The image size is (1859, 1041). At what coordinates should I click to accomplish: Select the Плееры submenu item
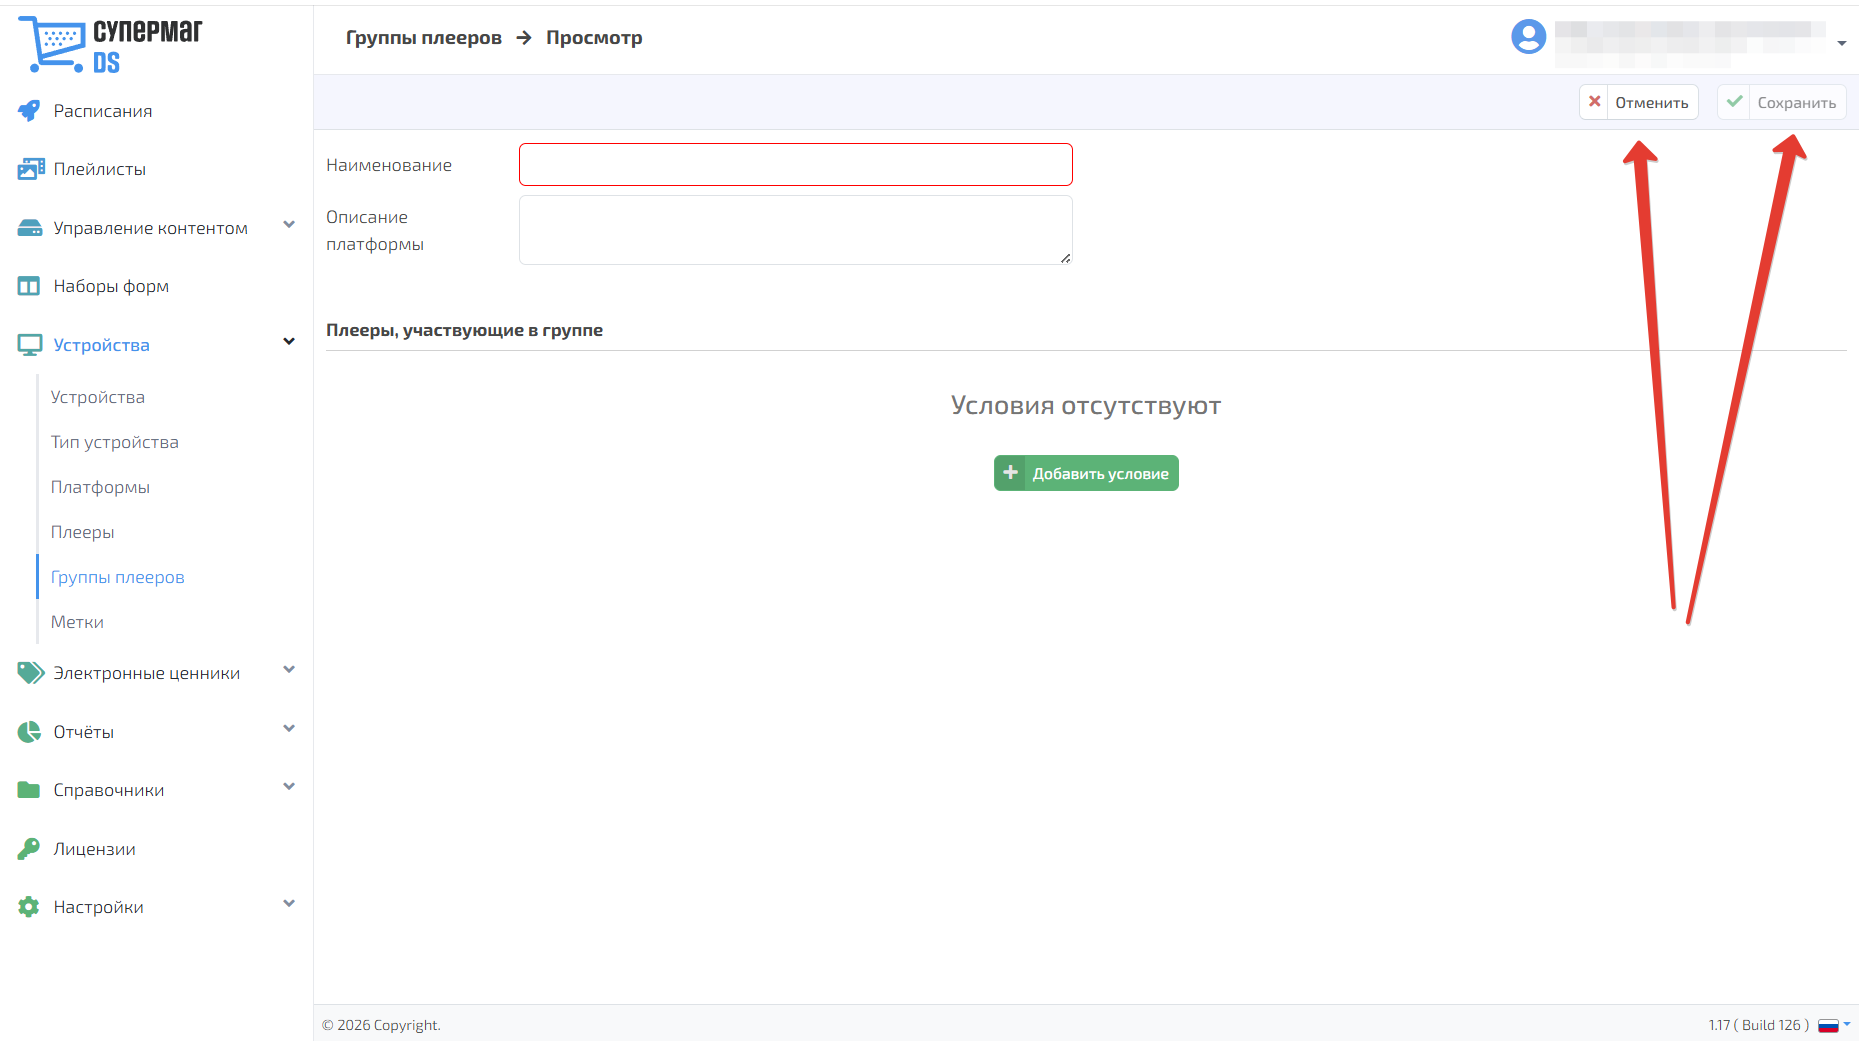83,532
